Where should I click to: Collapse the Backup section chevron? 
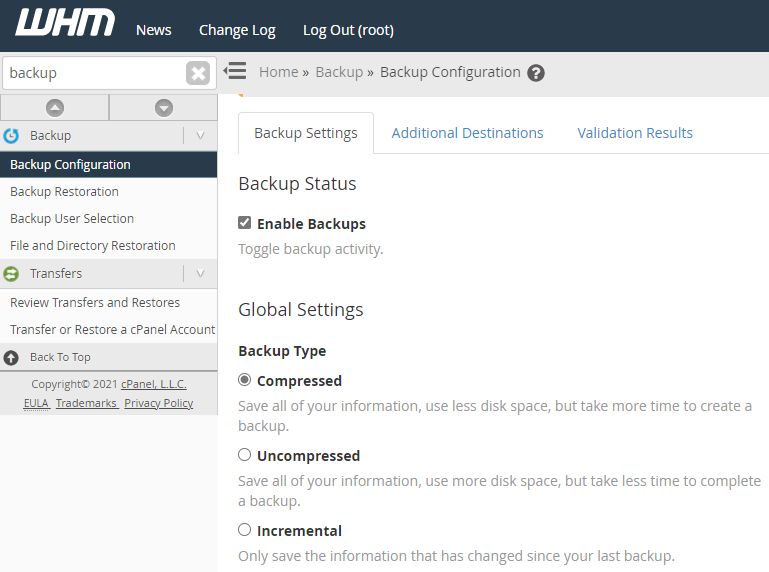(200, 135)
